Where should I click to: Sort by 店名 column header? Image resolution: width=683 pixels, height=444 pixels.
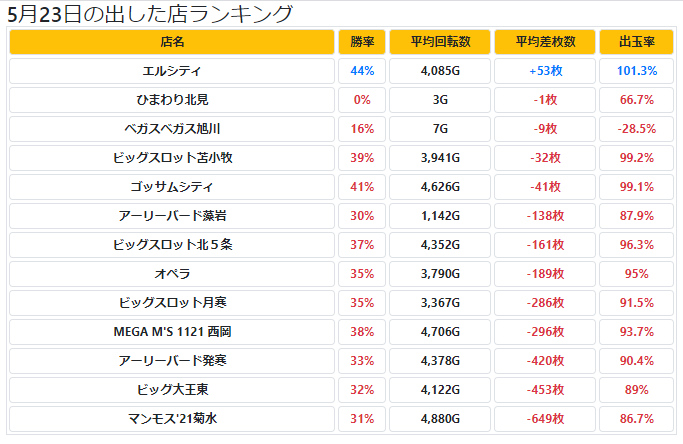pos(172,42)
